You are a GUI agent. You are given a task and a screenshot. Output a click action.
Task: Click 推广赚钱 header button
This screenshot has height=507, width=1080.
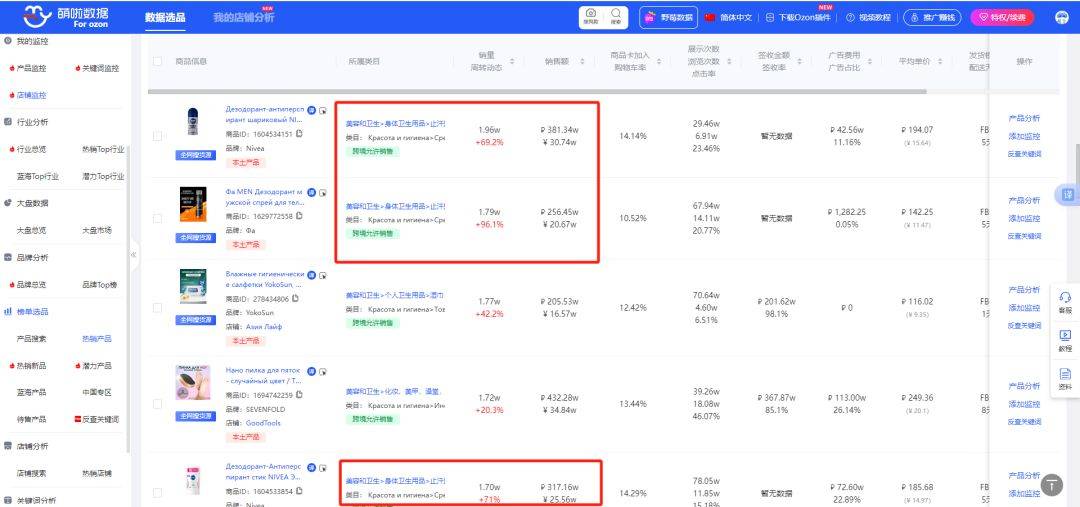pyautogui.click(x=932, y=17)
